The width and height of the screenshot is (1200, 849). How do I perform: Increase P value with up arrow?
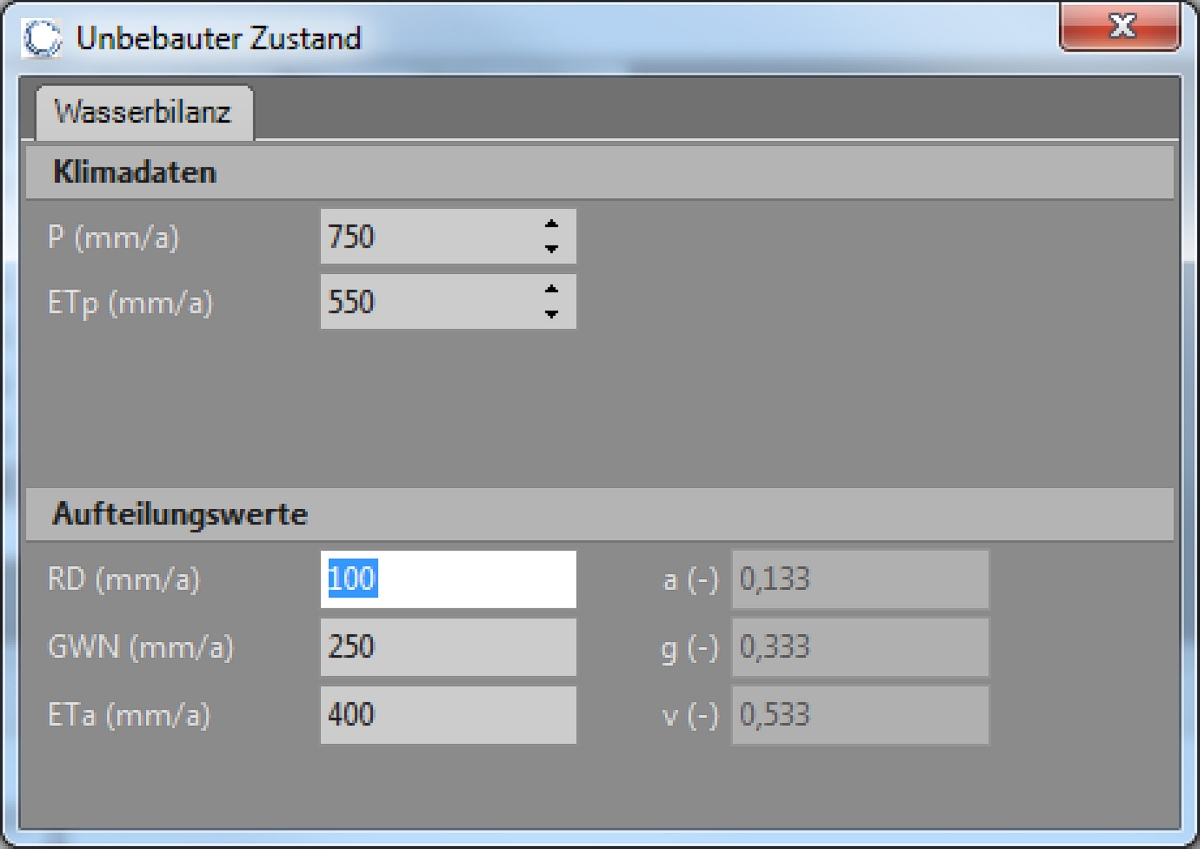pos(551,225)
